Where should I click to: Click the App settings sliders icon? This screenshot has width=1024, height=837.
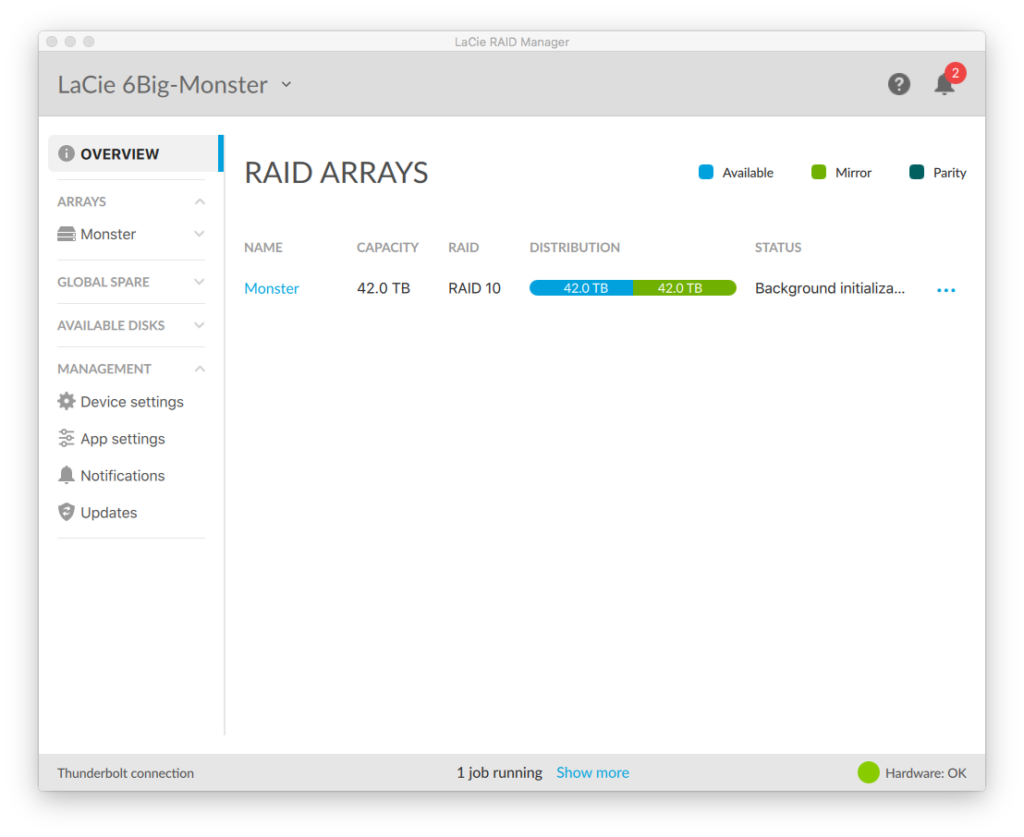click(x=67, y=438)
